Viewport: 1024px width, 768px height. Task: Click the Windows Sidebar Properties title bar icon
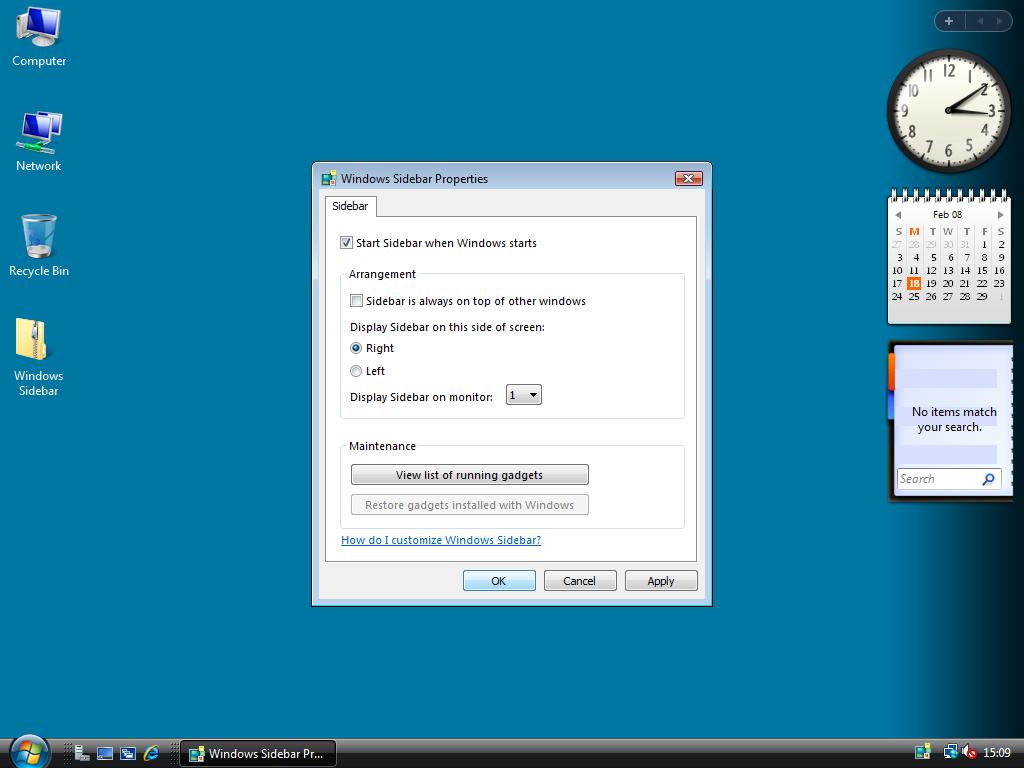click(329, 178)
